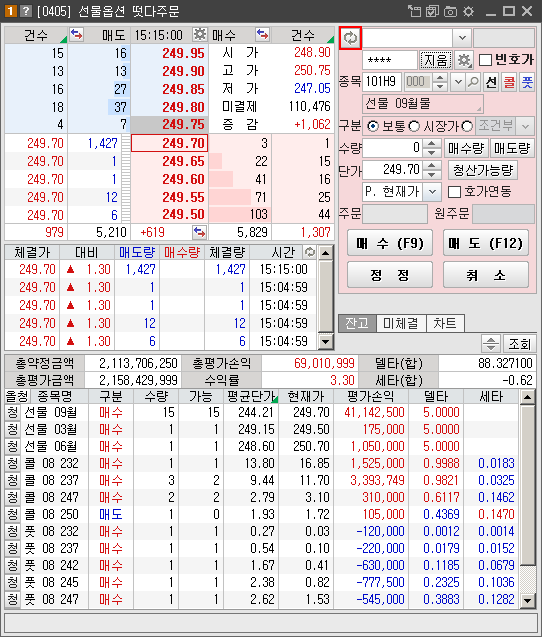Click refresh icon in 시간 column header

[x=310, y=252]
